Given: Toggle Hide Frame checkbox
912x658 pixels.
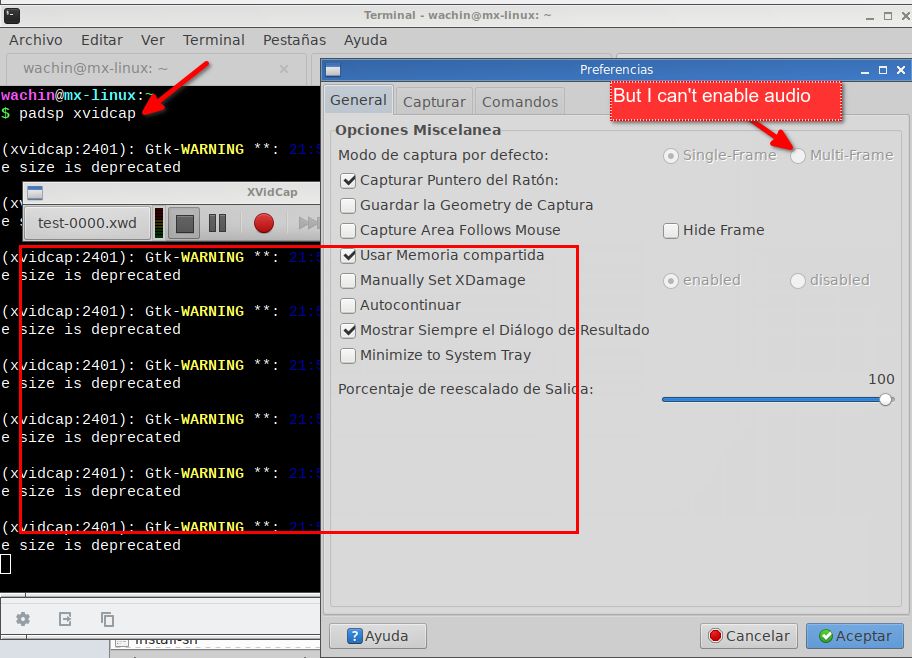Looking at the screenshot, I should coord(671,230).
